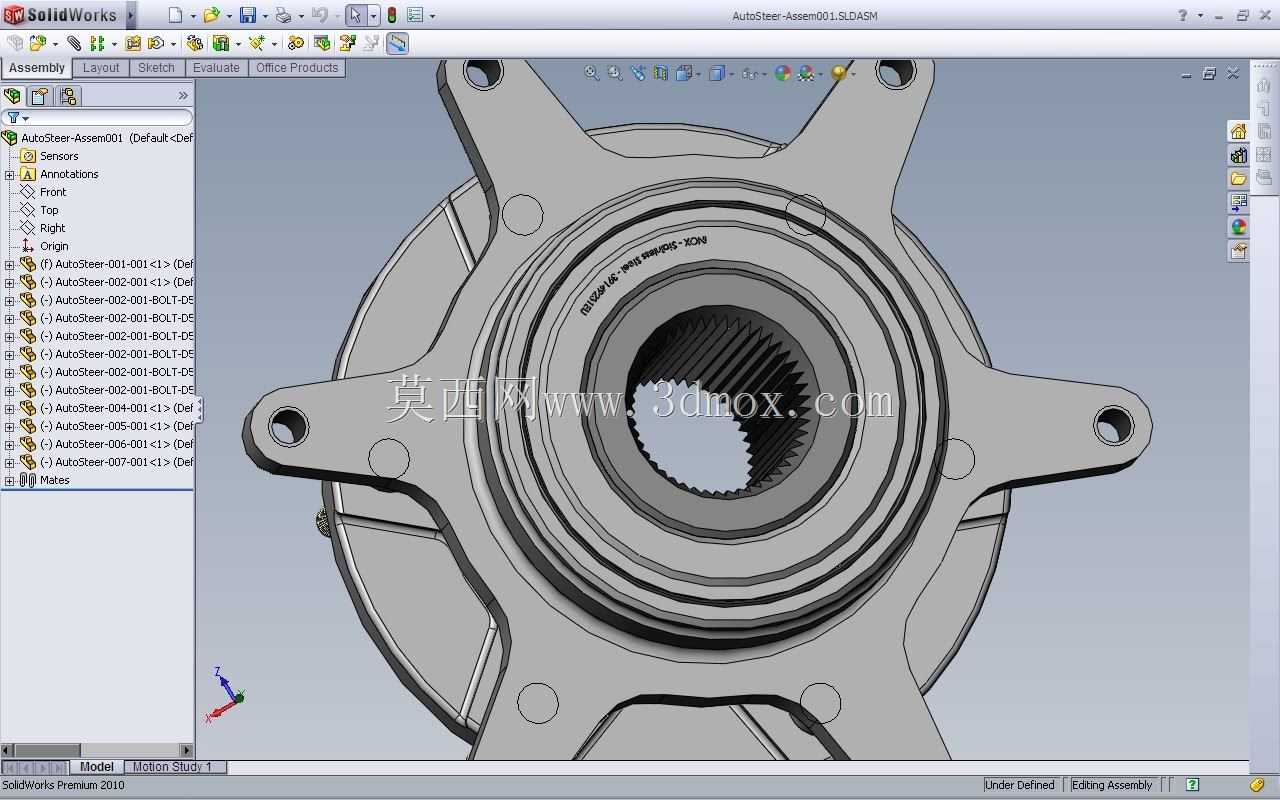Open View Settings light bulb dropdown
The image size is (1280, 800).
coord(842,73)
